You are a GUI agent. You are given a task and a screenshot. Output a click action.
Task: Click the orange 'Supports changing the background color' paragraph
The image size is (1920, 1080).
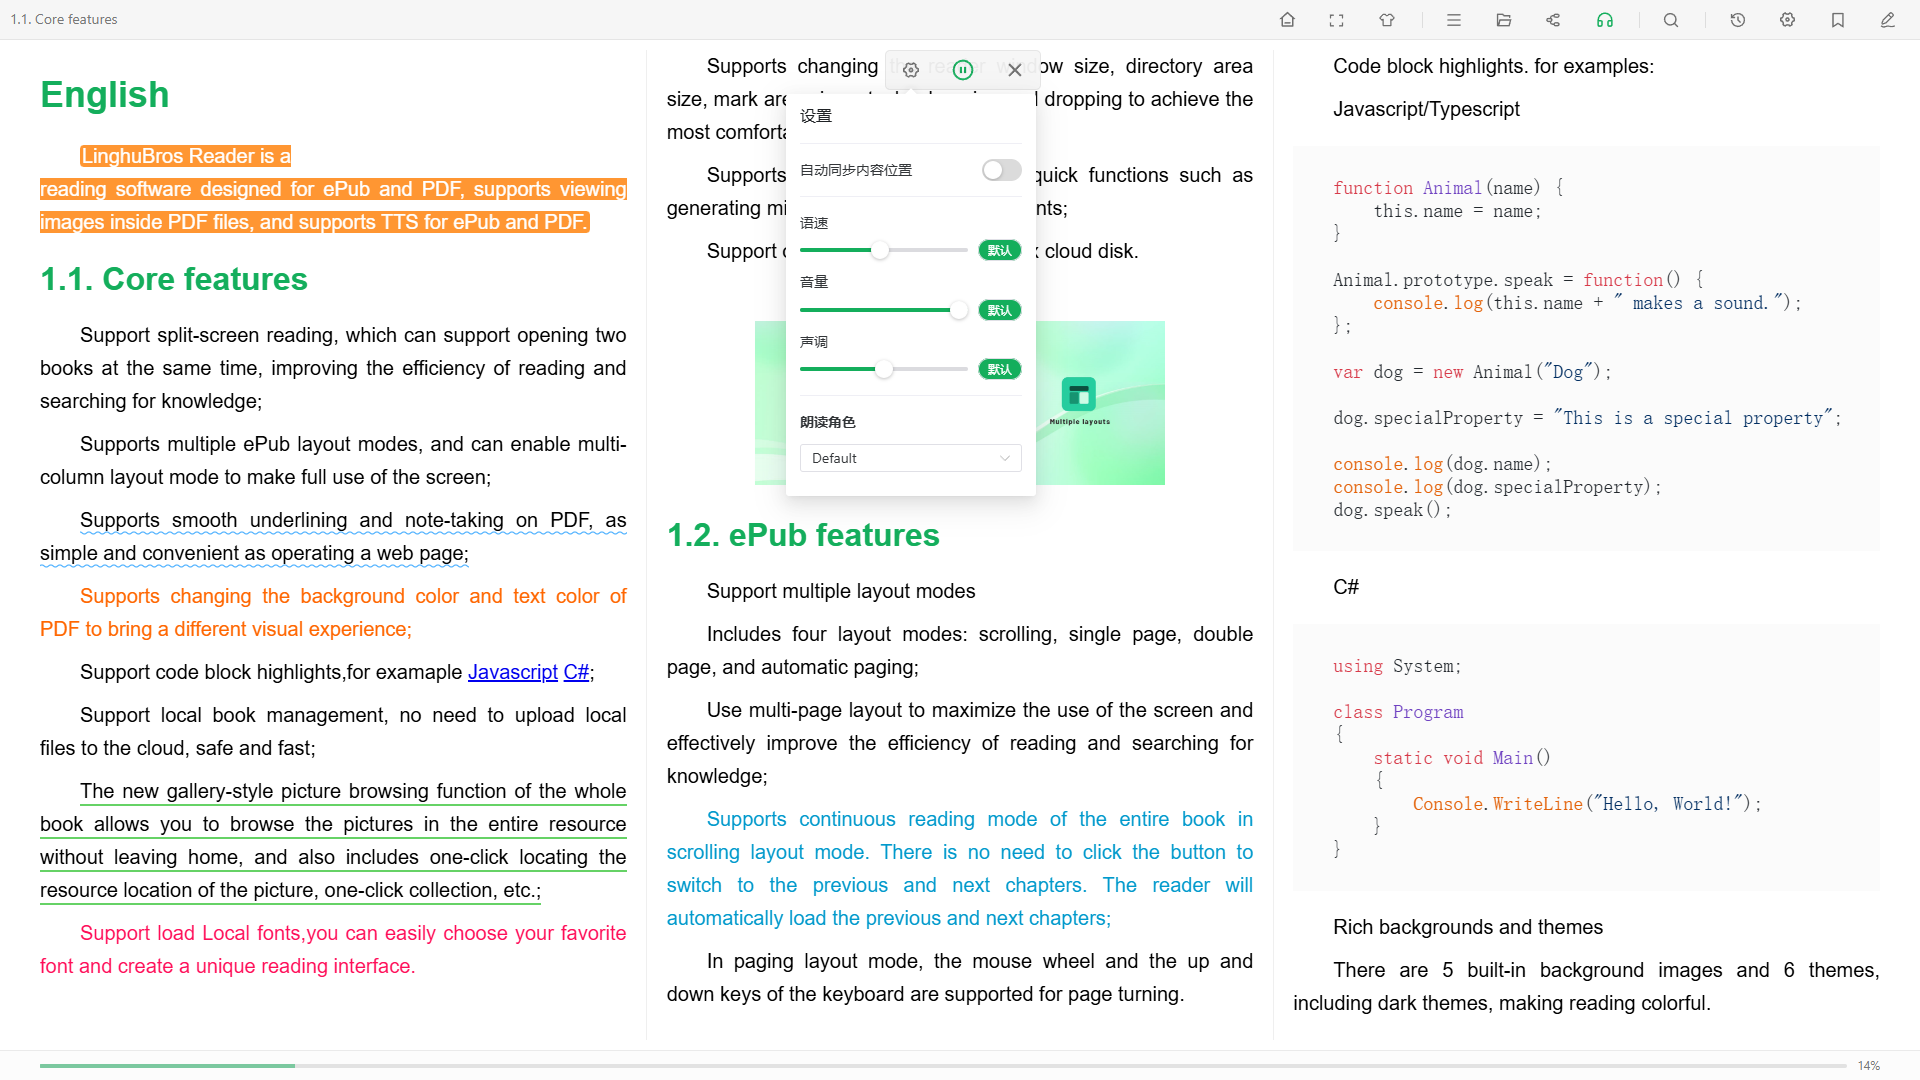(333, 612)
